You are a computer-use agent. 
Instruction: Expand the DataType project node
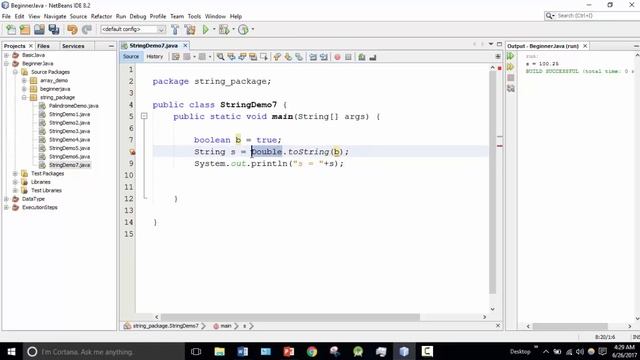point(6,199)
